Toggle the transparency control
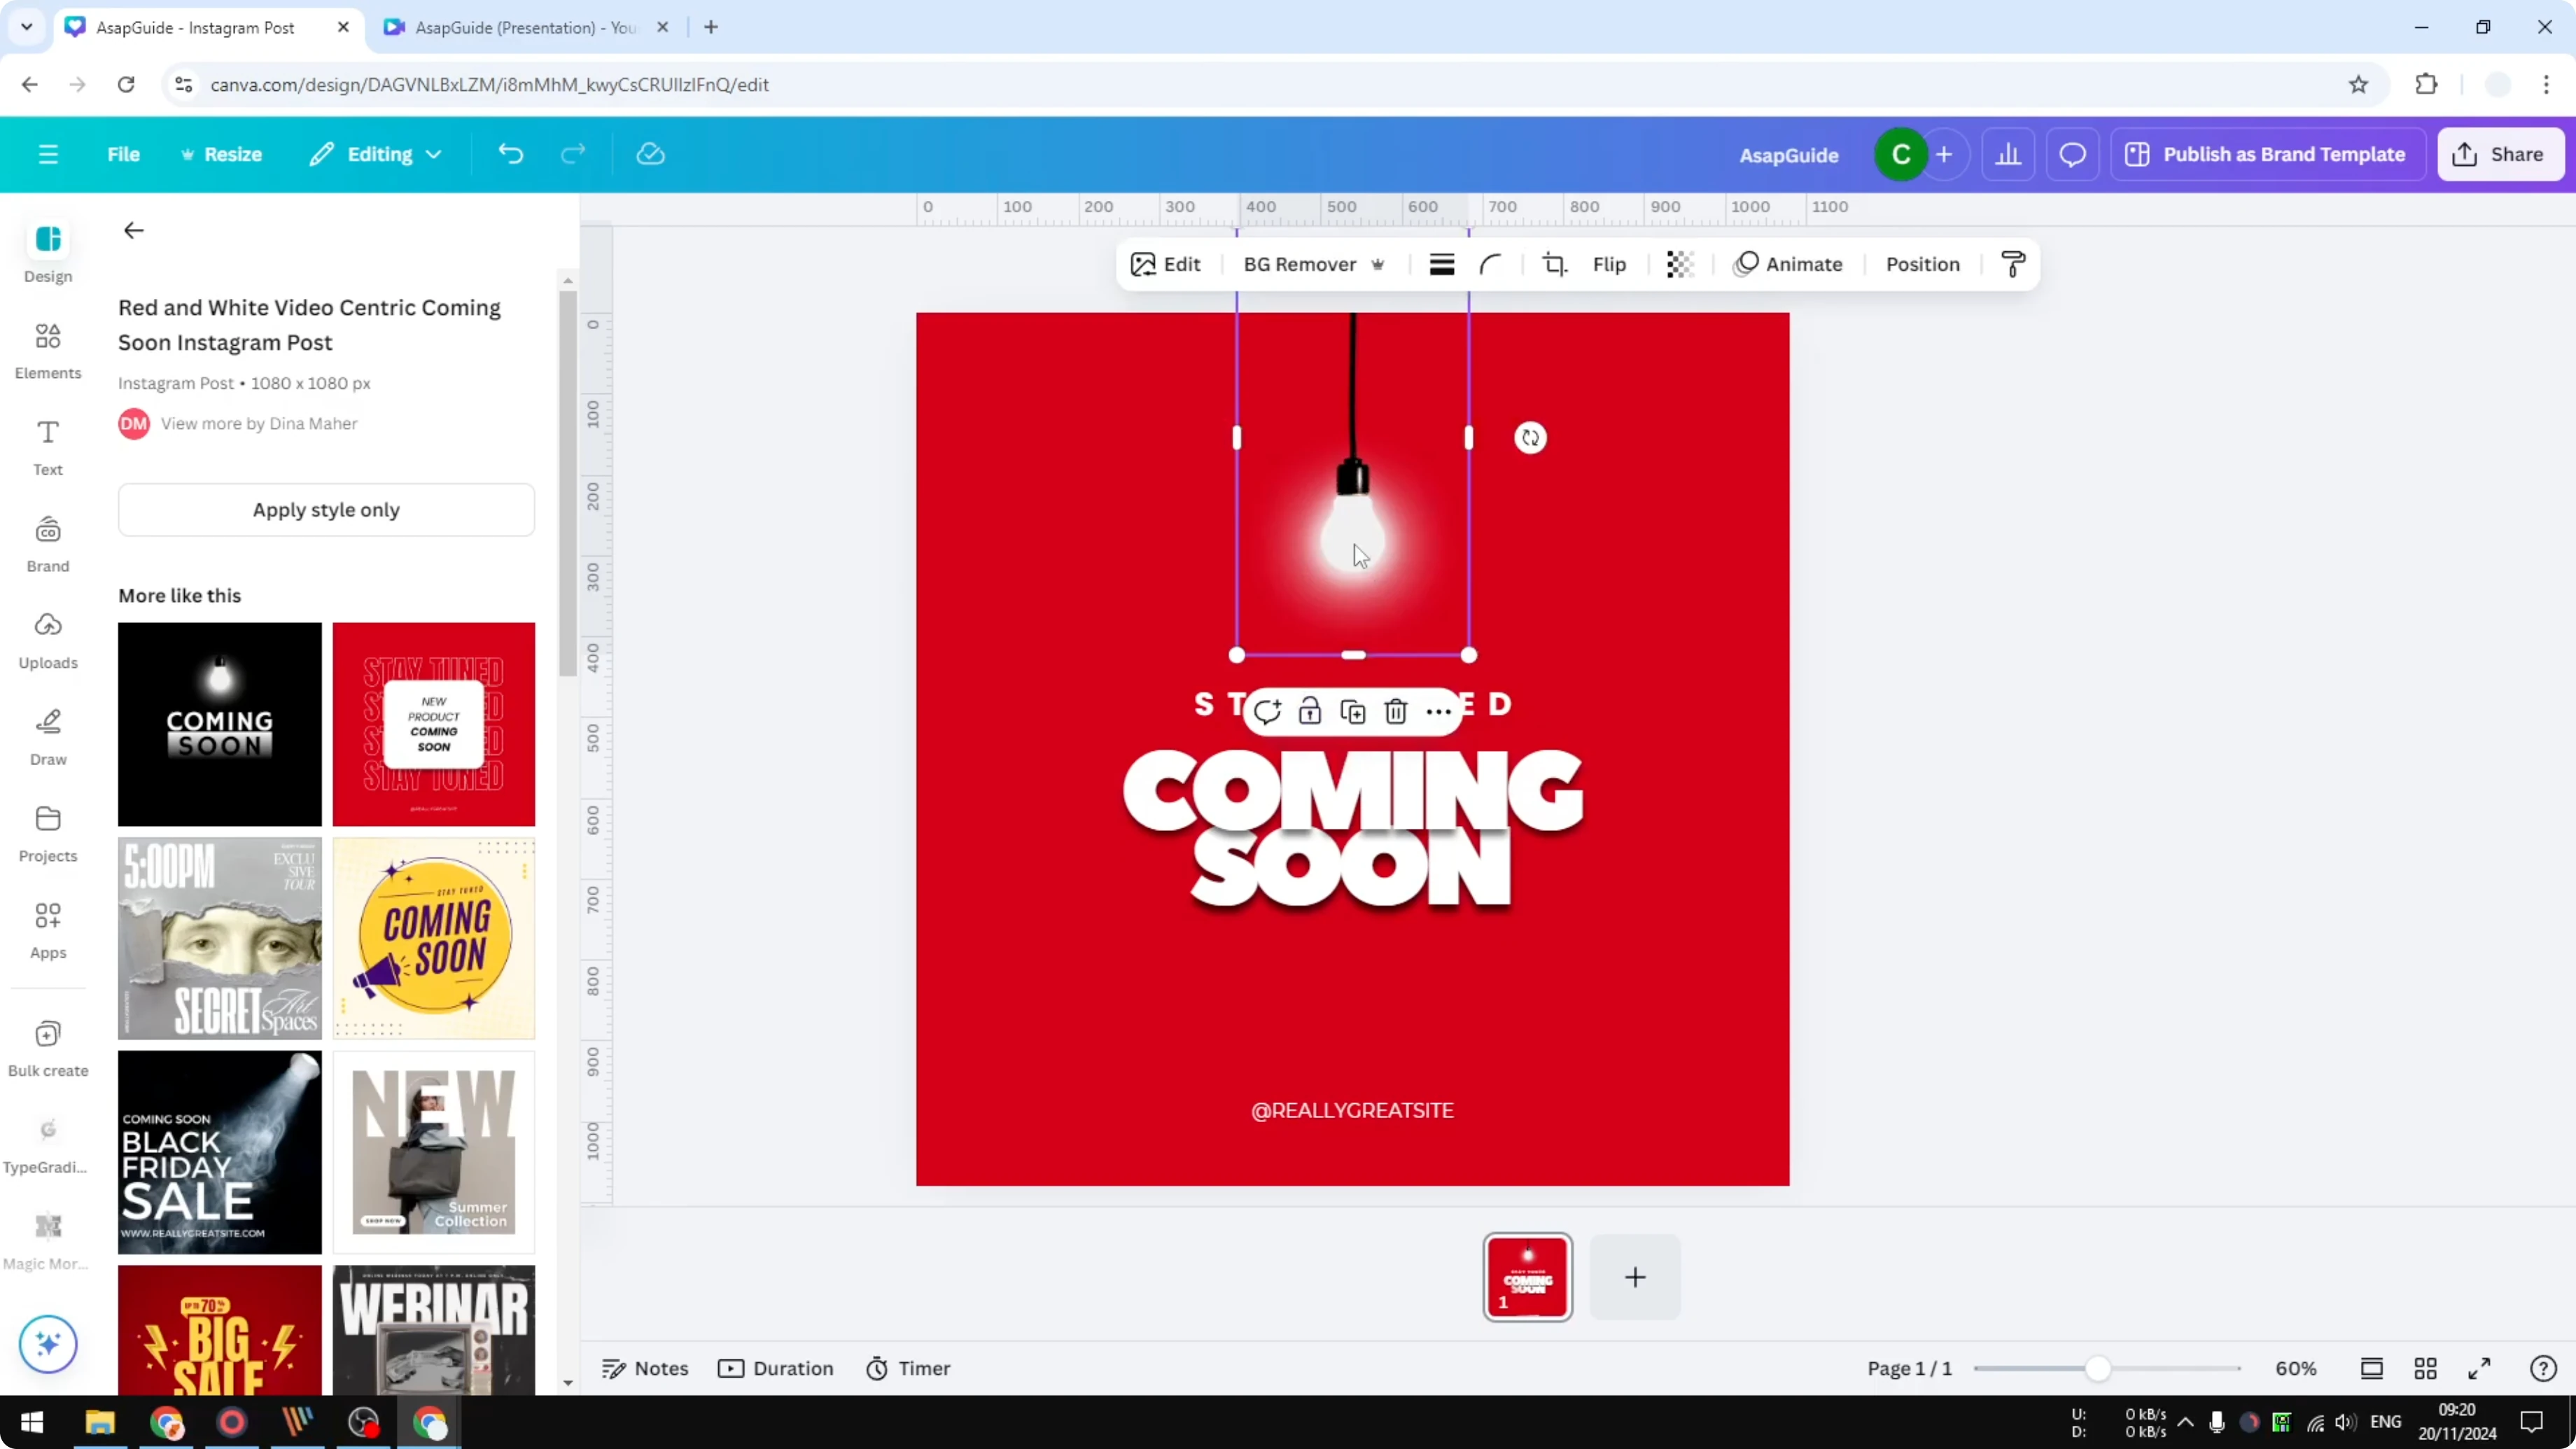Image resolution: width=2576 pixels, height=1449 pixels. point(1679,264)
